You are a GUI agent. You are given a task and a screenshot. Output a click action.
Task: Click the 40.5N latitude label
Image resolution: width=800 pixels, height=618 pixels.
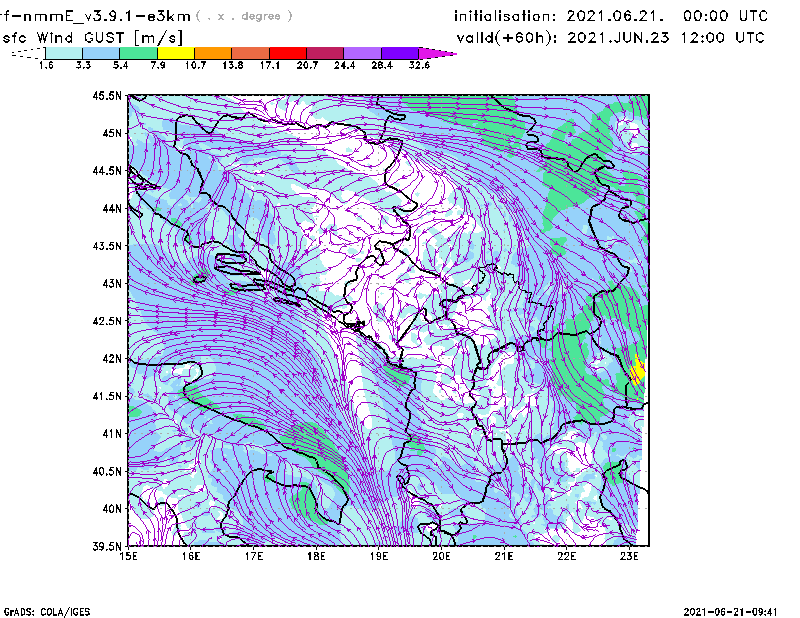[x=107, y=471]
